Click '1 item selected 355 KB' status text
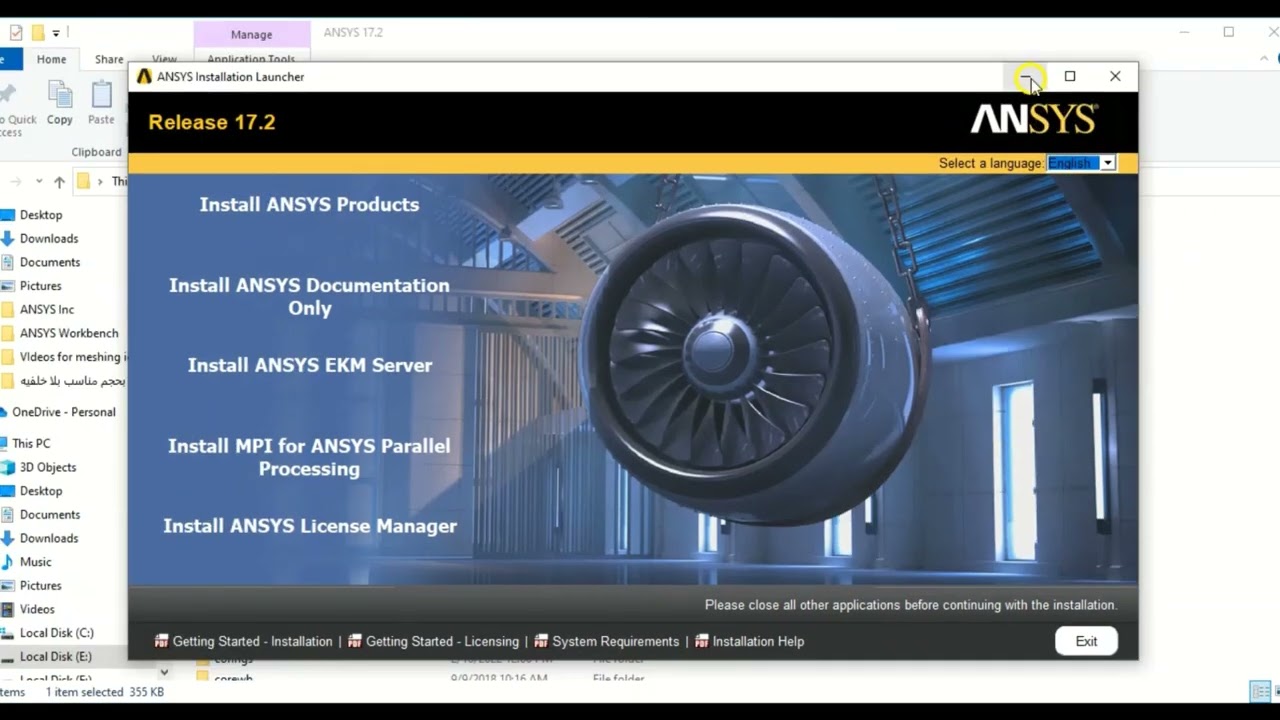 click(x=105, y=692)
